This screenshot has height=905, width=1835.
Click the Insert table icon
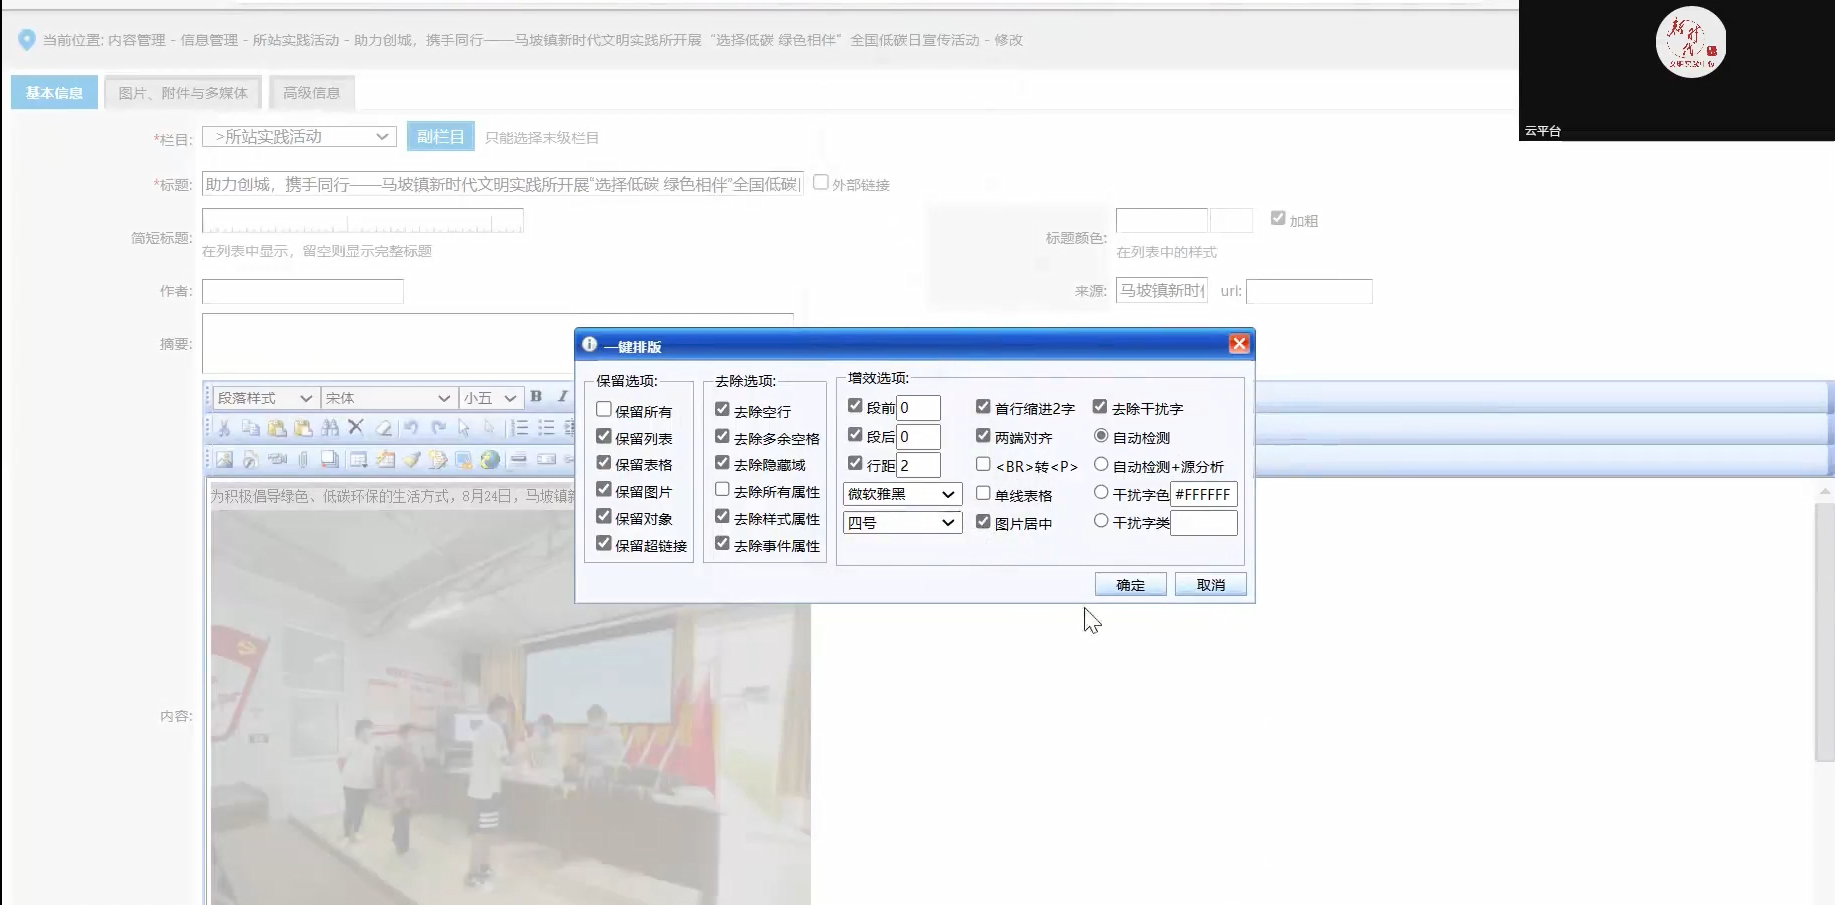pos(358,460)
